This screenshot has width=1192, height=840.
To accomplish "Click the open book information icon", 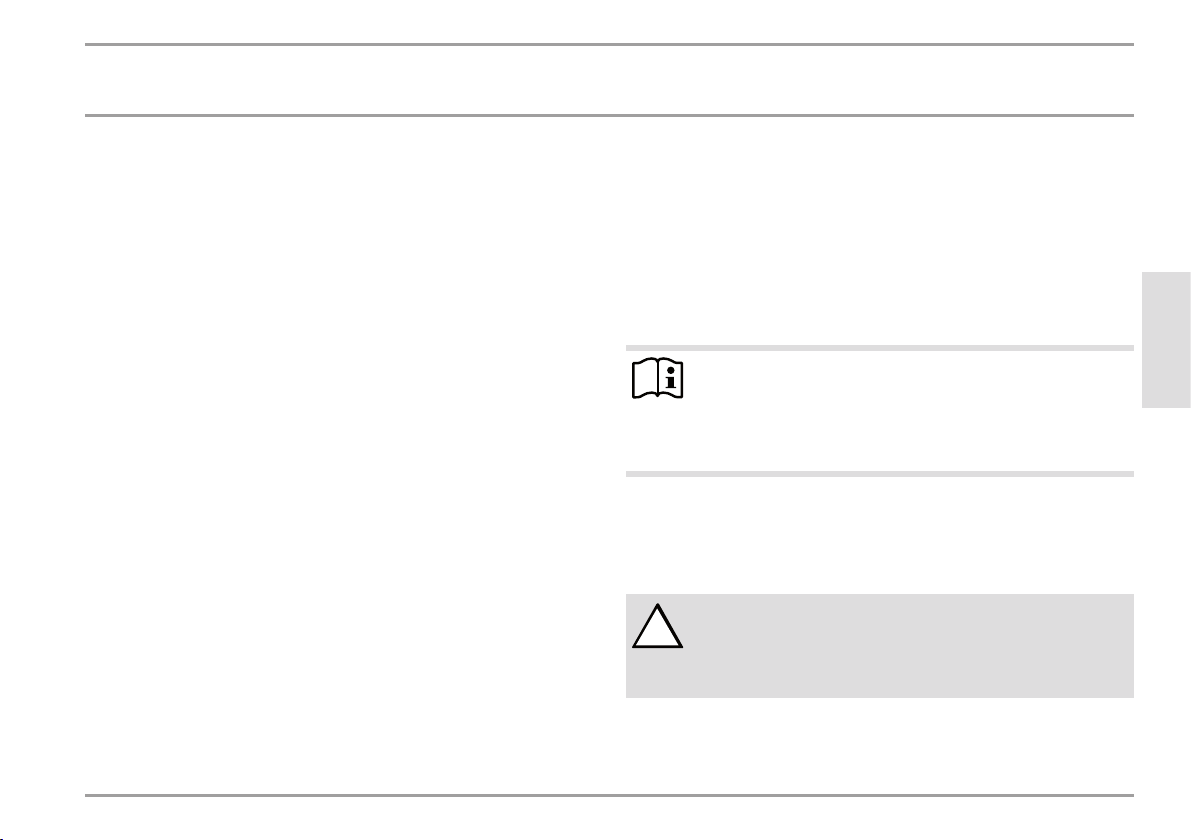I will (658, 378).
